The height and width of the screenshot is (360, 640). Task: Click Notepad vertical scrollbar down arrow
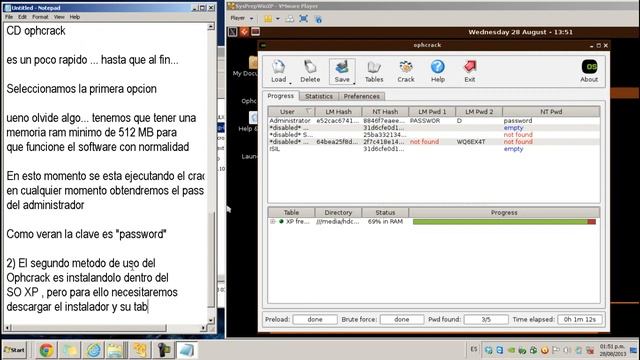pyautogui.click(x=211, y=320)
